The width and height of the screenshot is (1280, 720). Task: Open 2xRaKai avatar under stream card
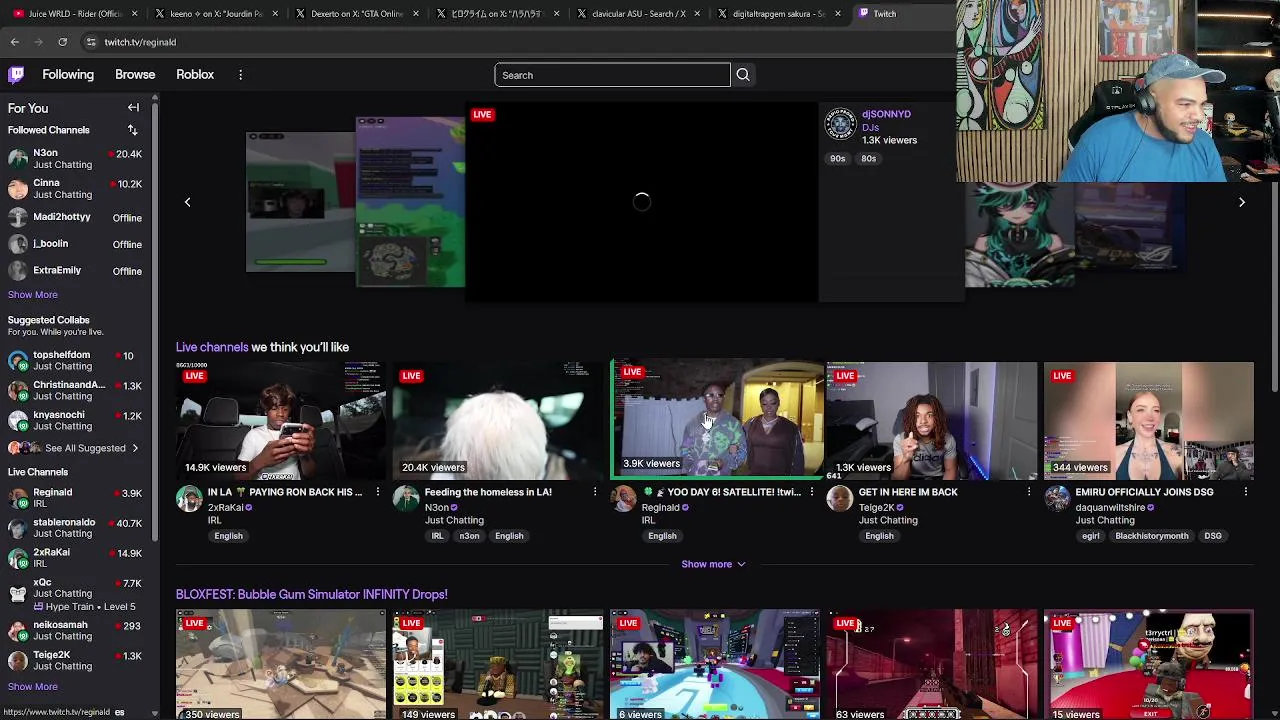coord(189,498)
